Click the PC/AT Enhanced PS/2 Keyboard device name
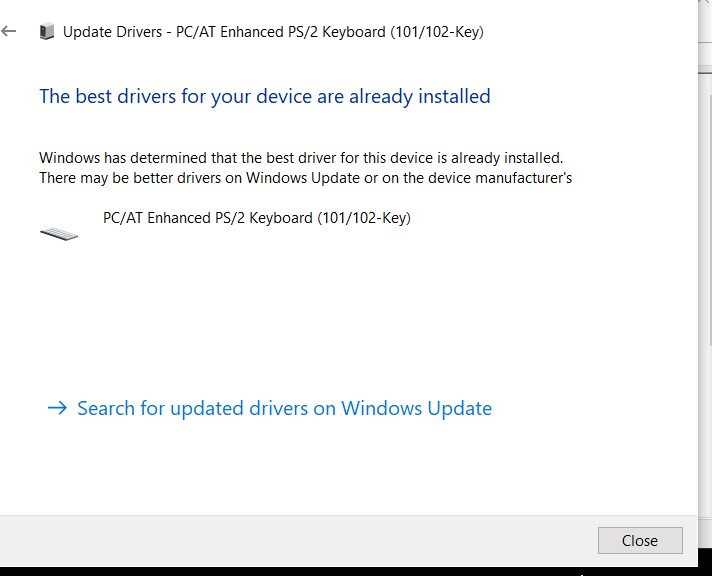 [x=257, y=218]
